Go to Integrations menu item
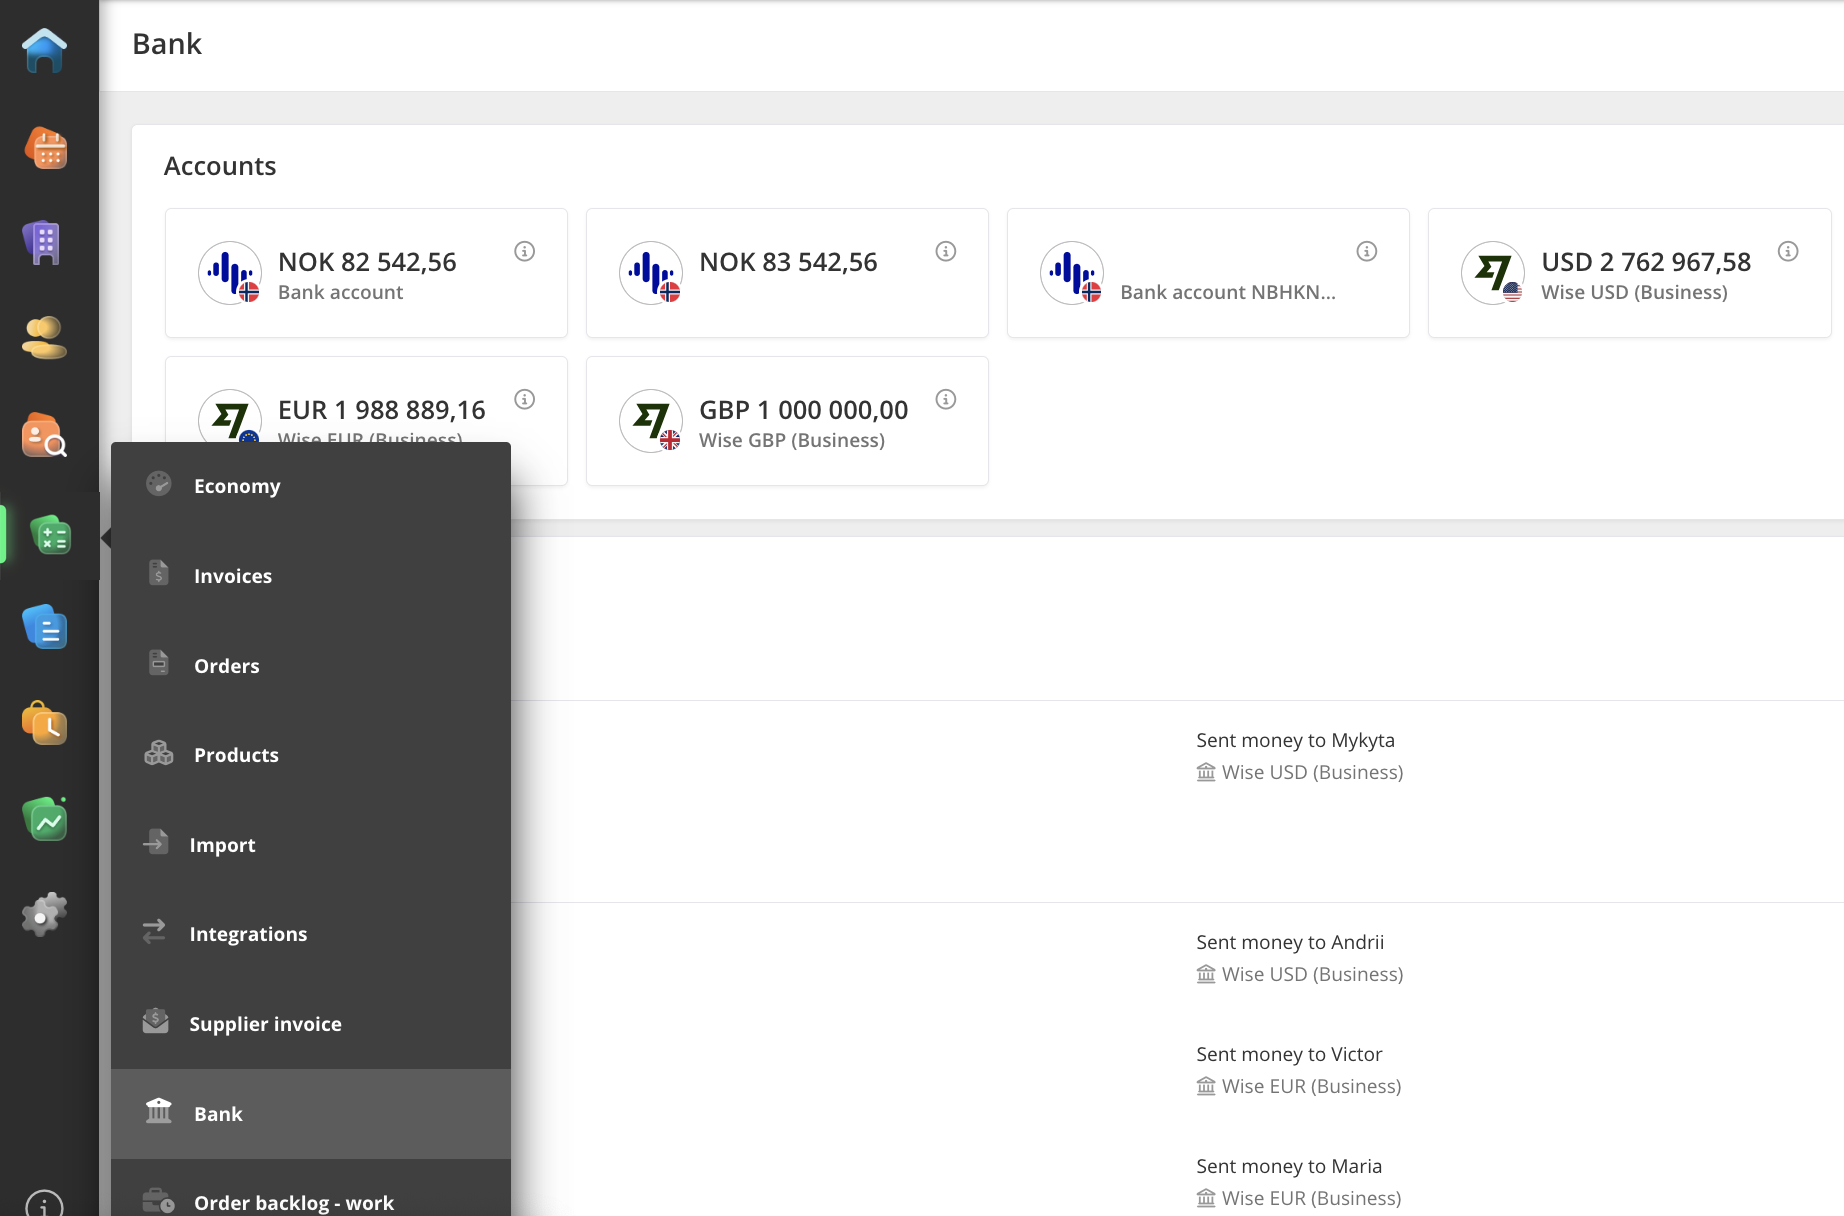1844x1216 pixels. 248,934
